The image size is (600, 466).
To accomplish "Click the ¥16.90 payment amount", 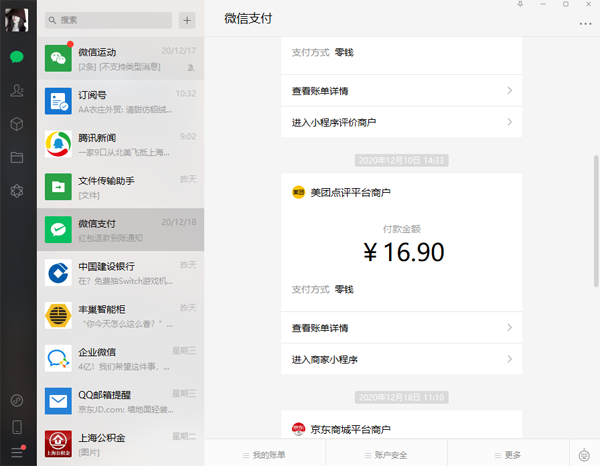I will (403, 252).
